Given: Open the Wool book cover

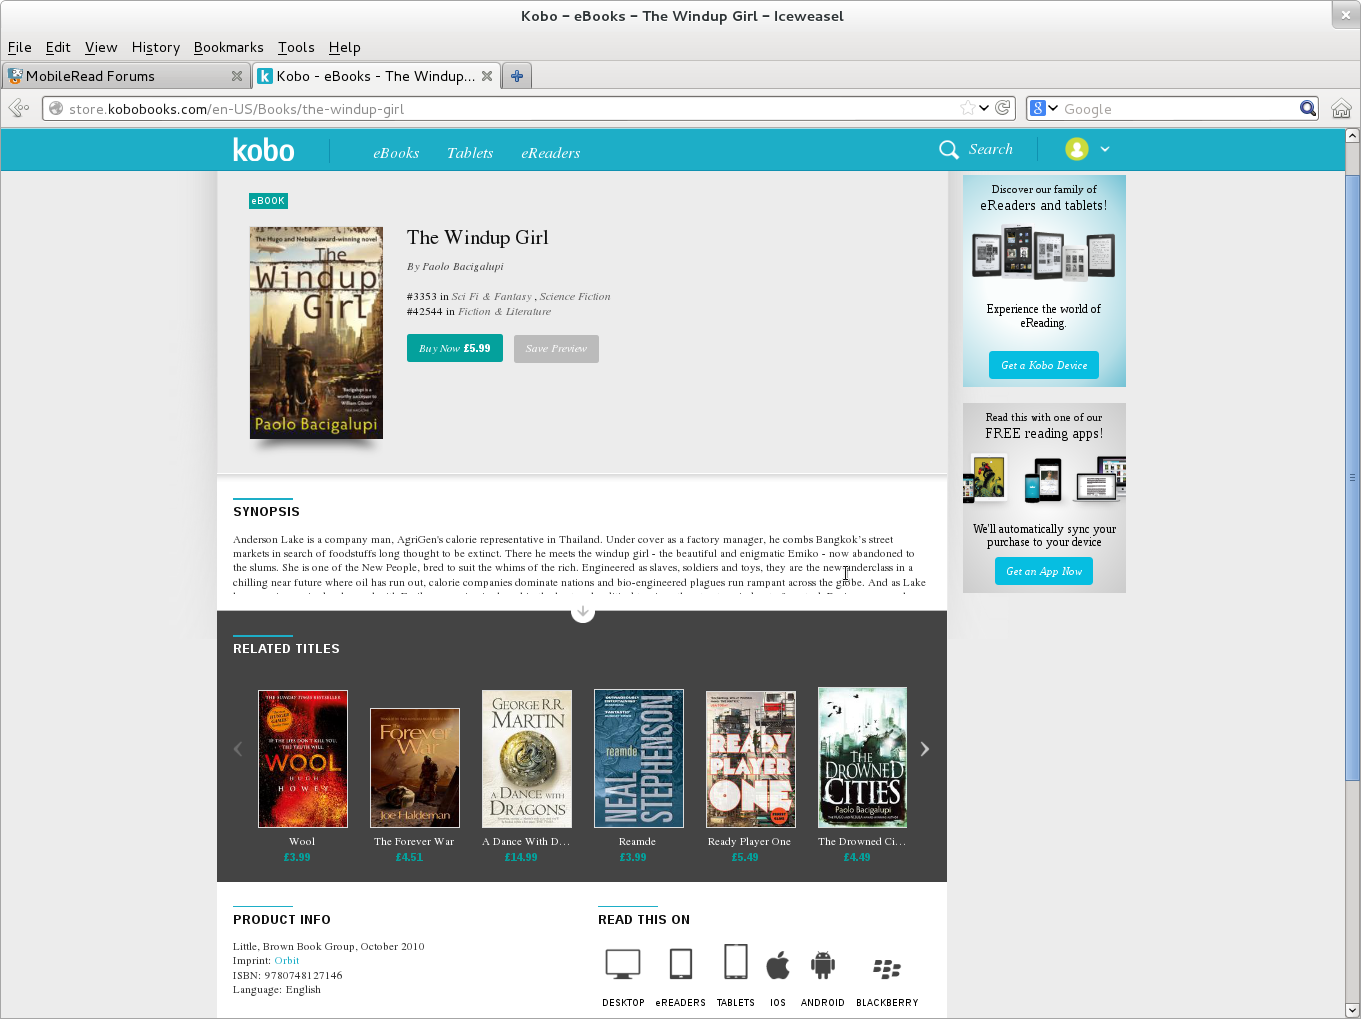Looking at the screenshot, I should 303,759.
